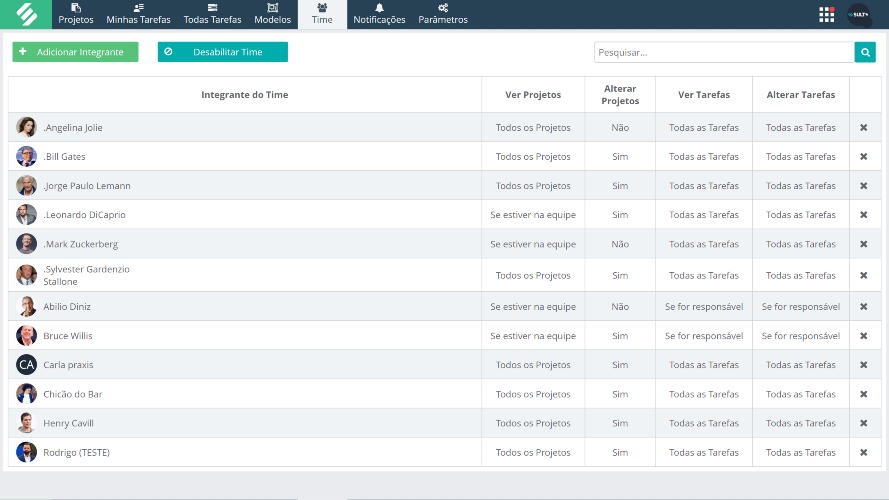
Task: Click Alterar Tarefas 'Se for responsável' for Bruce Willis
Action: pyautogui.click(x=801, y=336)
